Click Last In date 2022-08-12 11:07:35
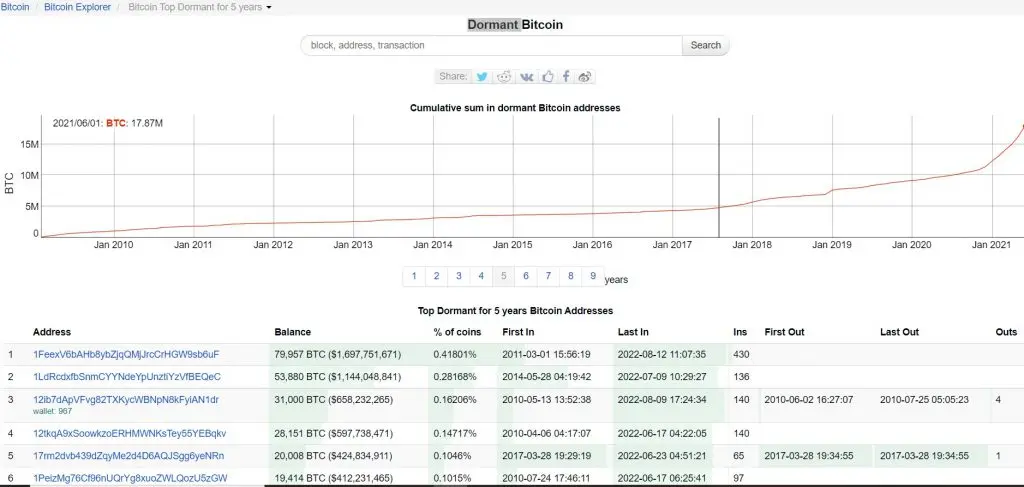Viewport: 1024px width, 487px height. click(x=662, y=354)
